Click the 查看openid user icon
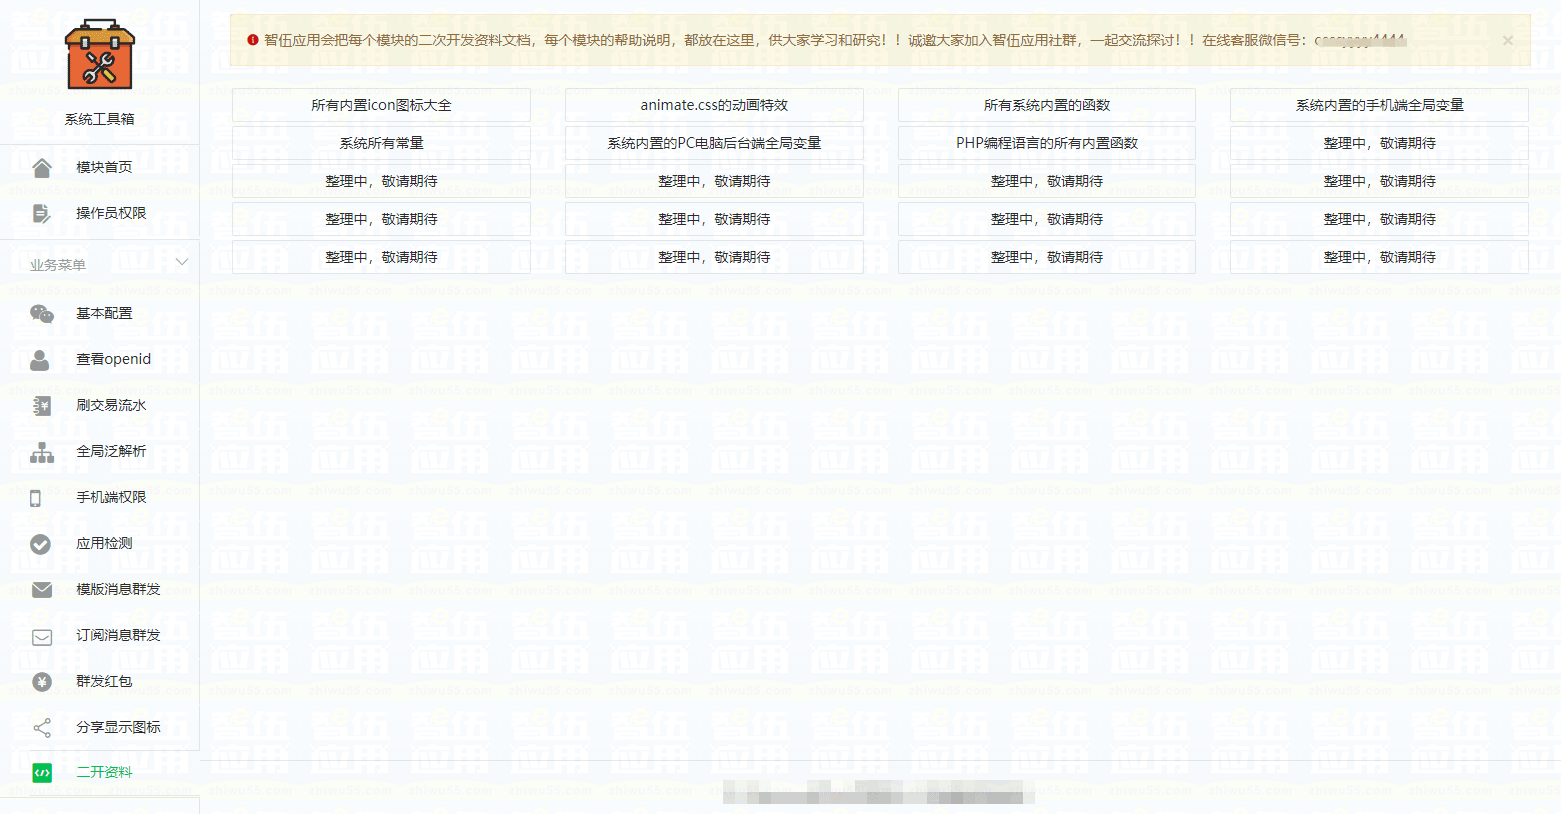 pyautogui.click(x=41, y=358)
